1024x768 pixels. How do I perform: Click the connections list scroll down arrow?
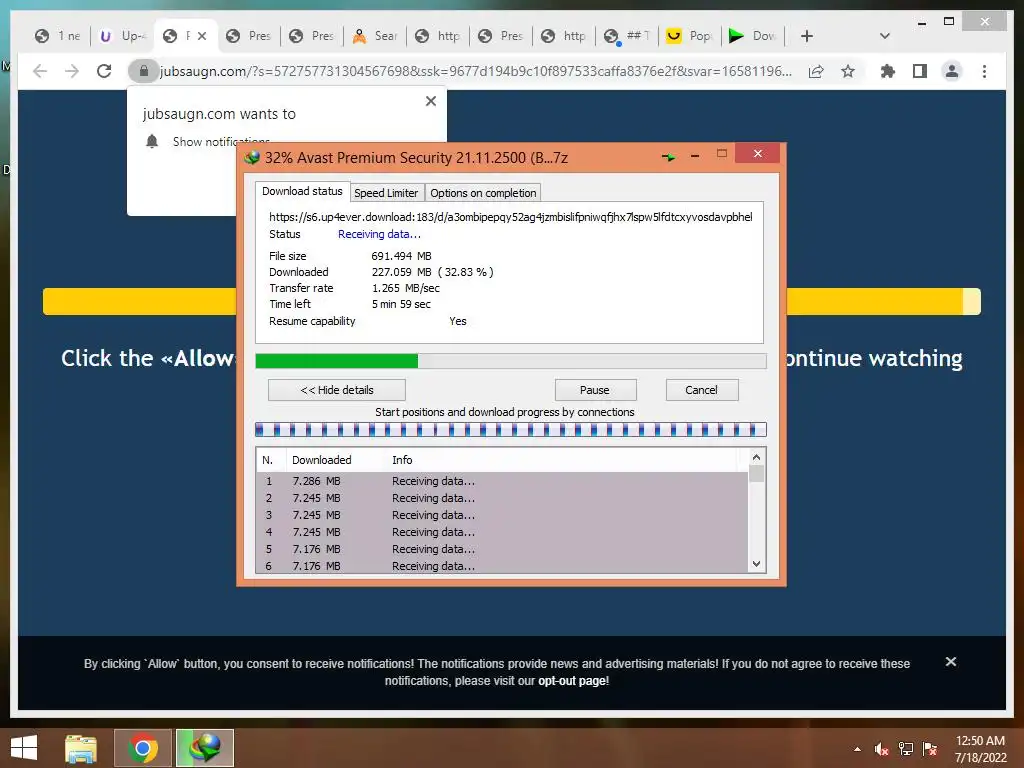[756, 564]
